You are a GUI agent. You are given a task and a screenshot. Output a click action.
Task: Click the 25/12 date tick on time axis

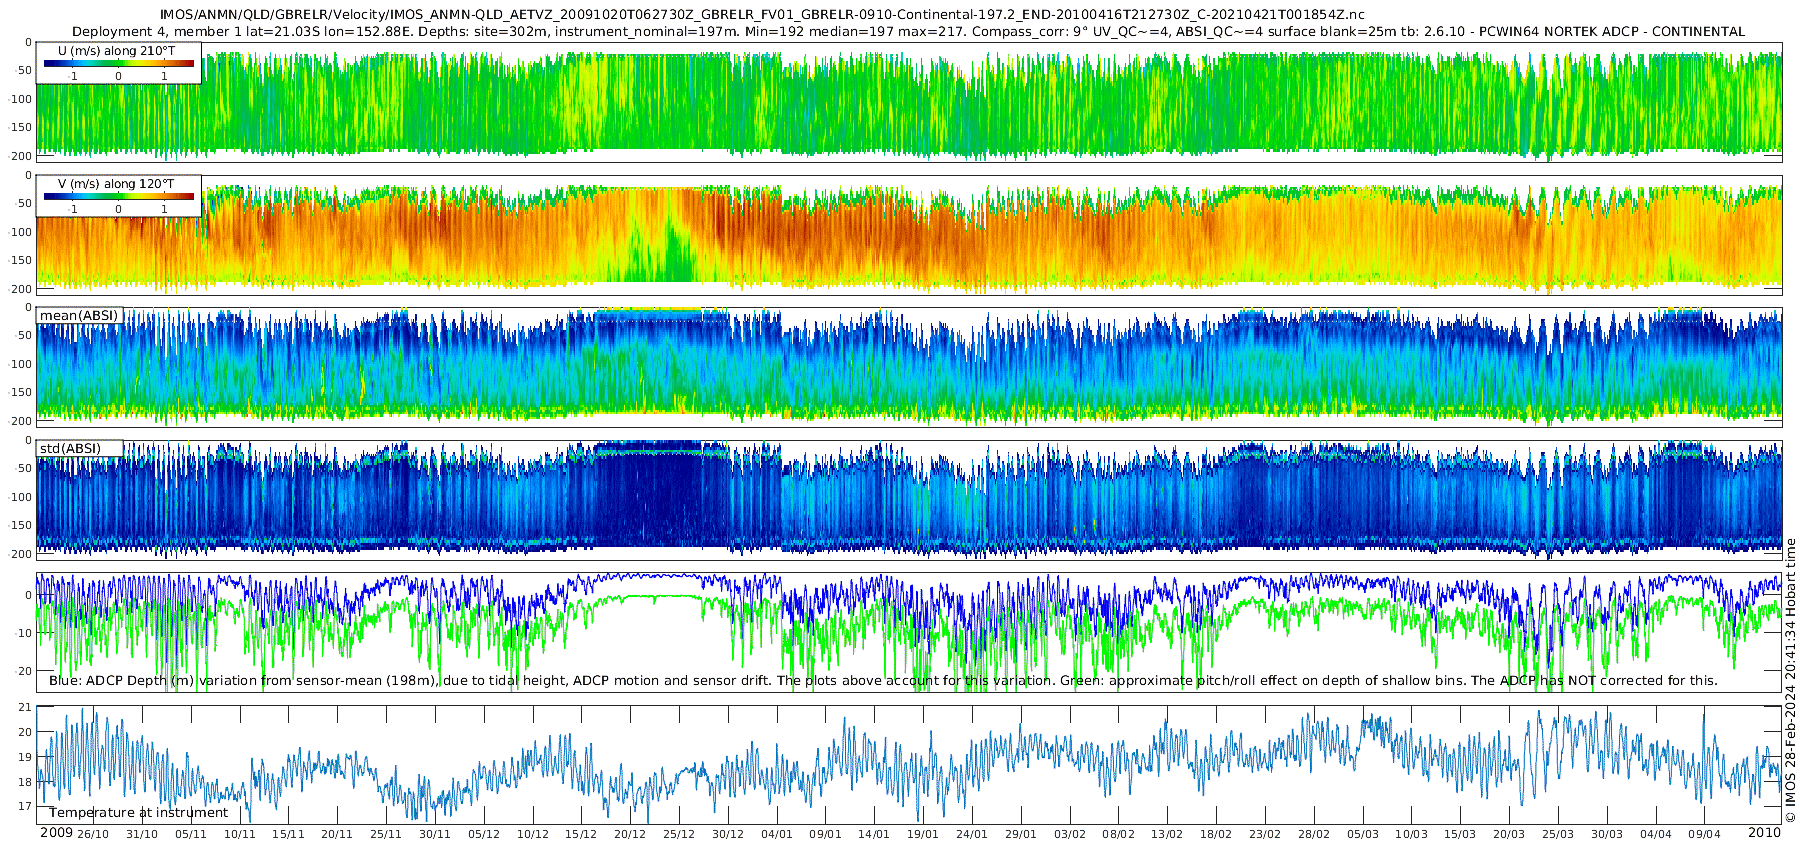[x=678, y=834]
